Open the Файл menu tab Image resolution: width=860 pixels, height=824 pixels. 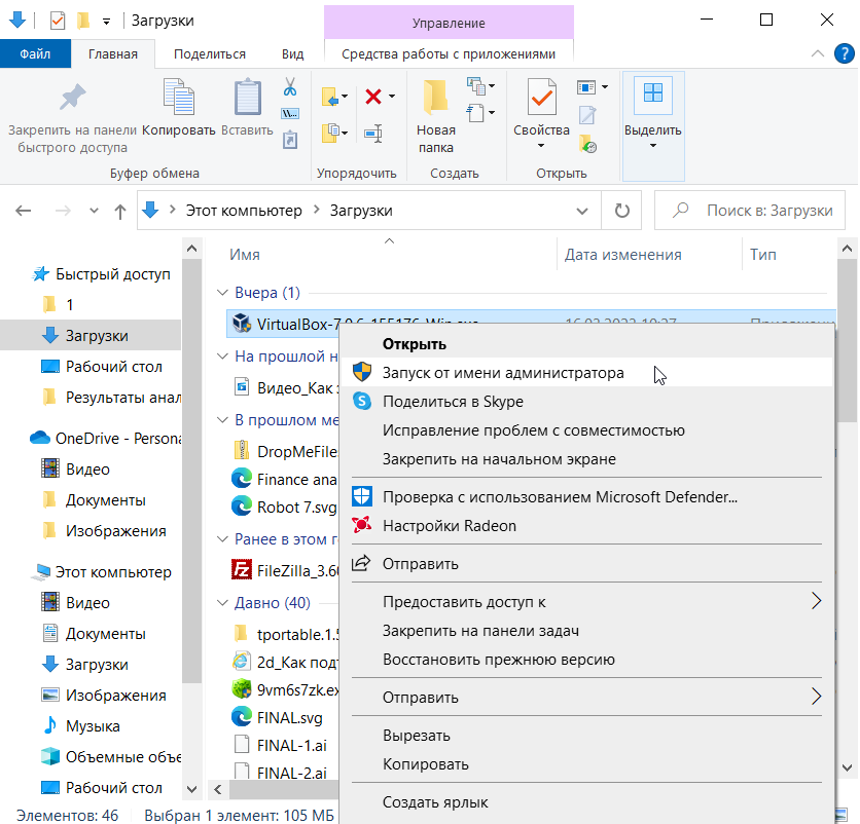[x=36, y=54]
